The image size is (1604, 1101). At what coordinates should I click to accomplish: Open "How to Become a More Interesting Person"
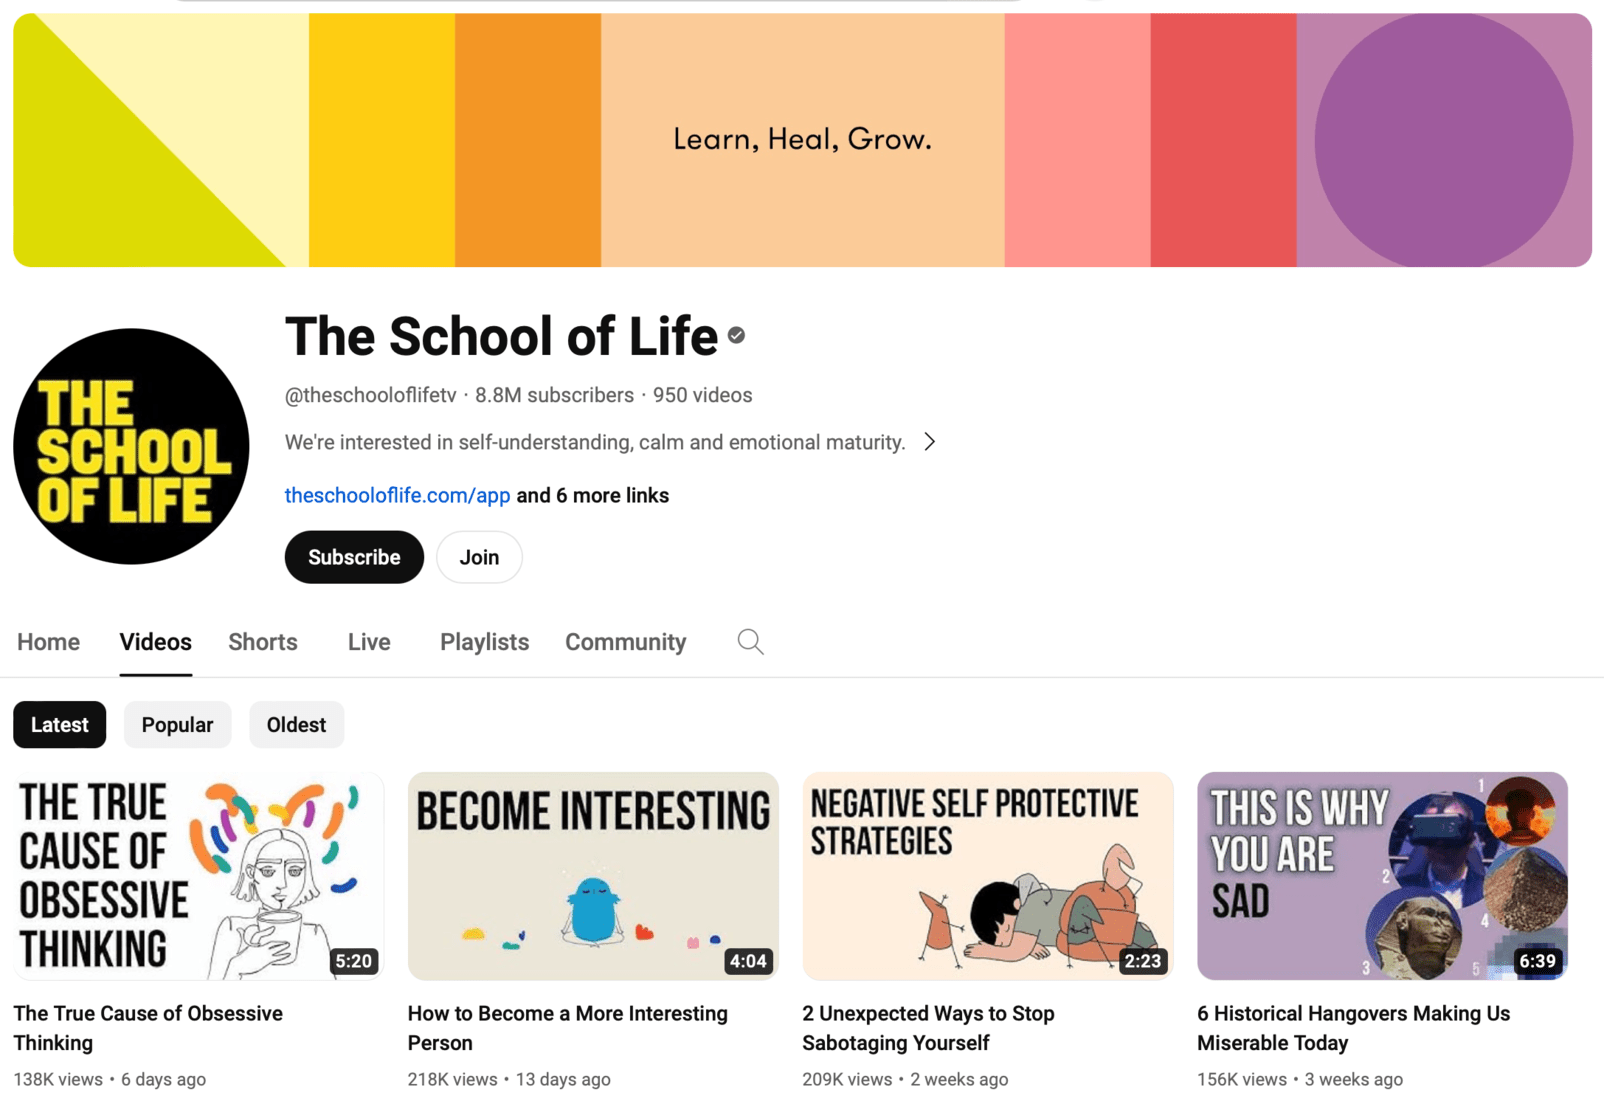click(593, 875)
